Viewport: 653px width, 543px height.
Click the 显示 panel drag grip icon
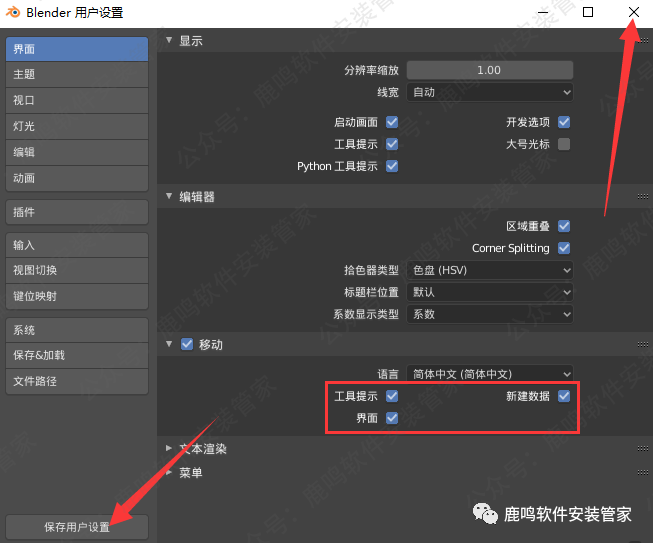tap(642, 41)
